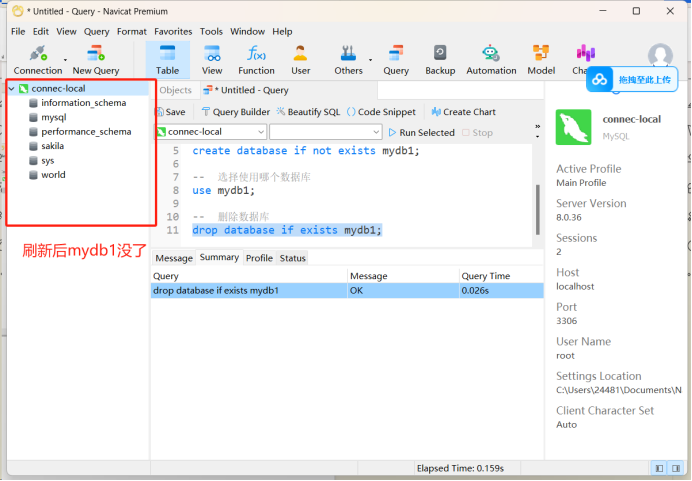The width and height of the screenshot is (692, 481).
Task: Click the world database icon
Action: (33, 175)
